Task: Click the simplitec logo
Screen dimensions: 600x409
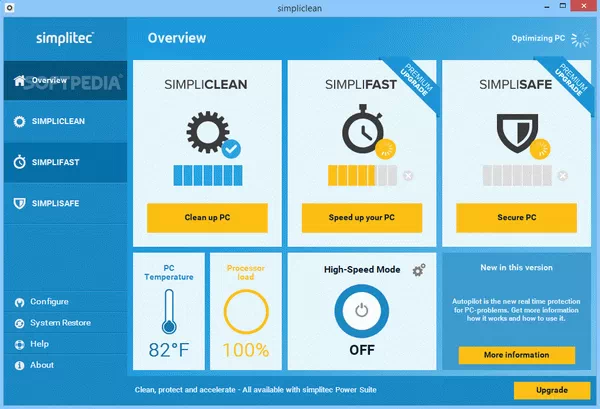Action: pyautogui.click(x=65, y=38)
